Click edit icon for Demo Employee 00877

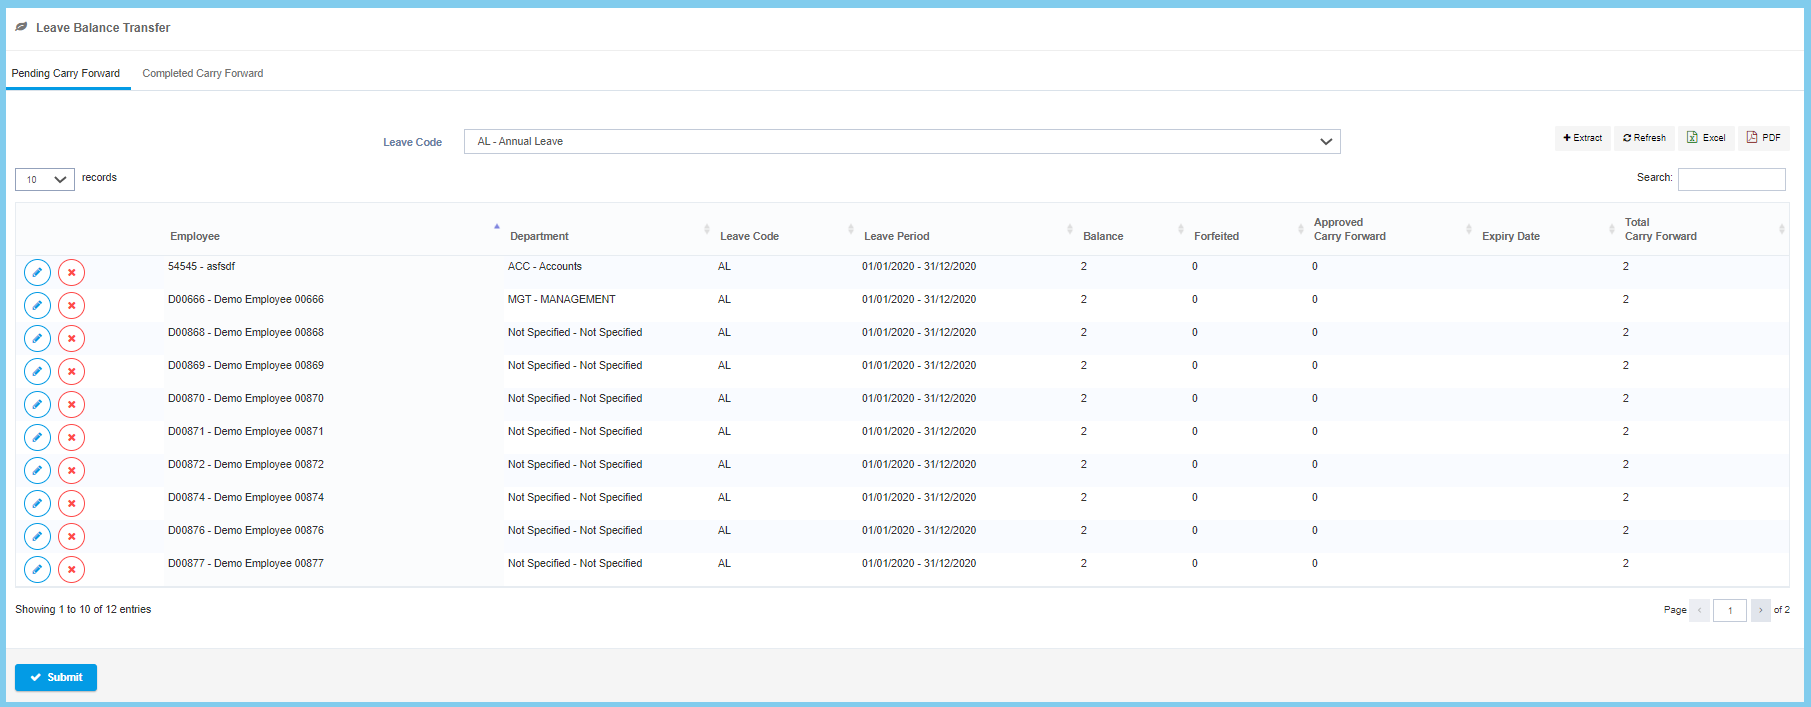pyautogui.click(x=37, y=569)
